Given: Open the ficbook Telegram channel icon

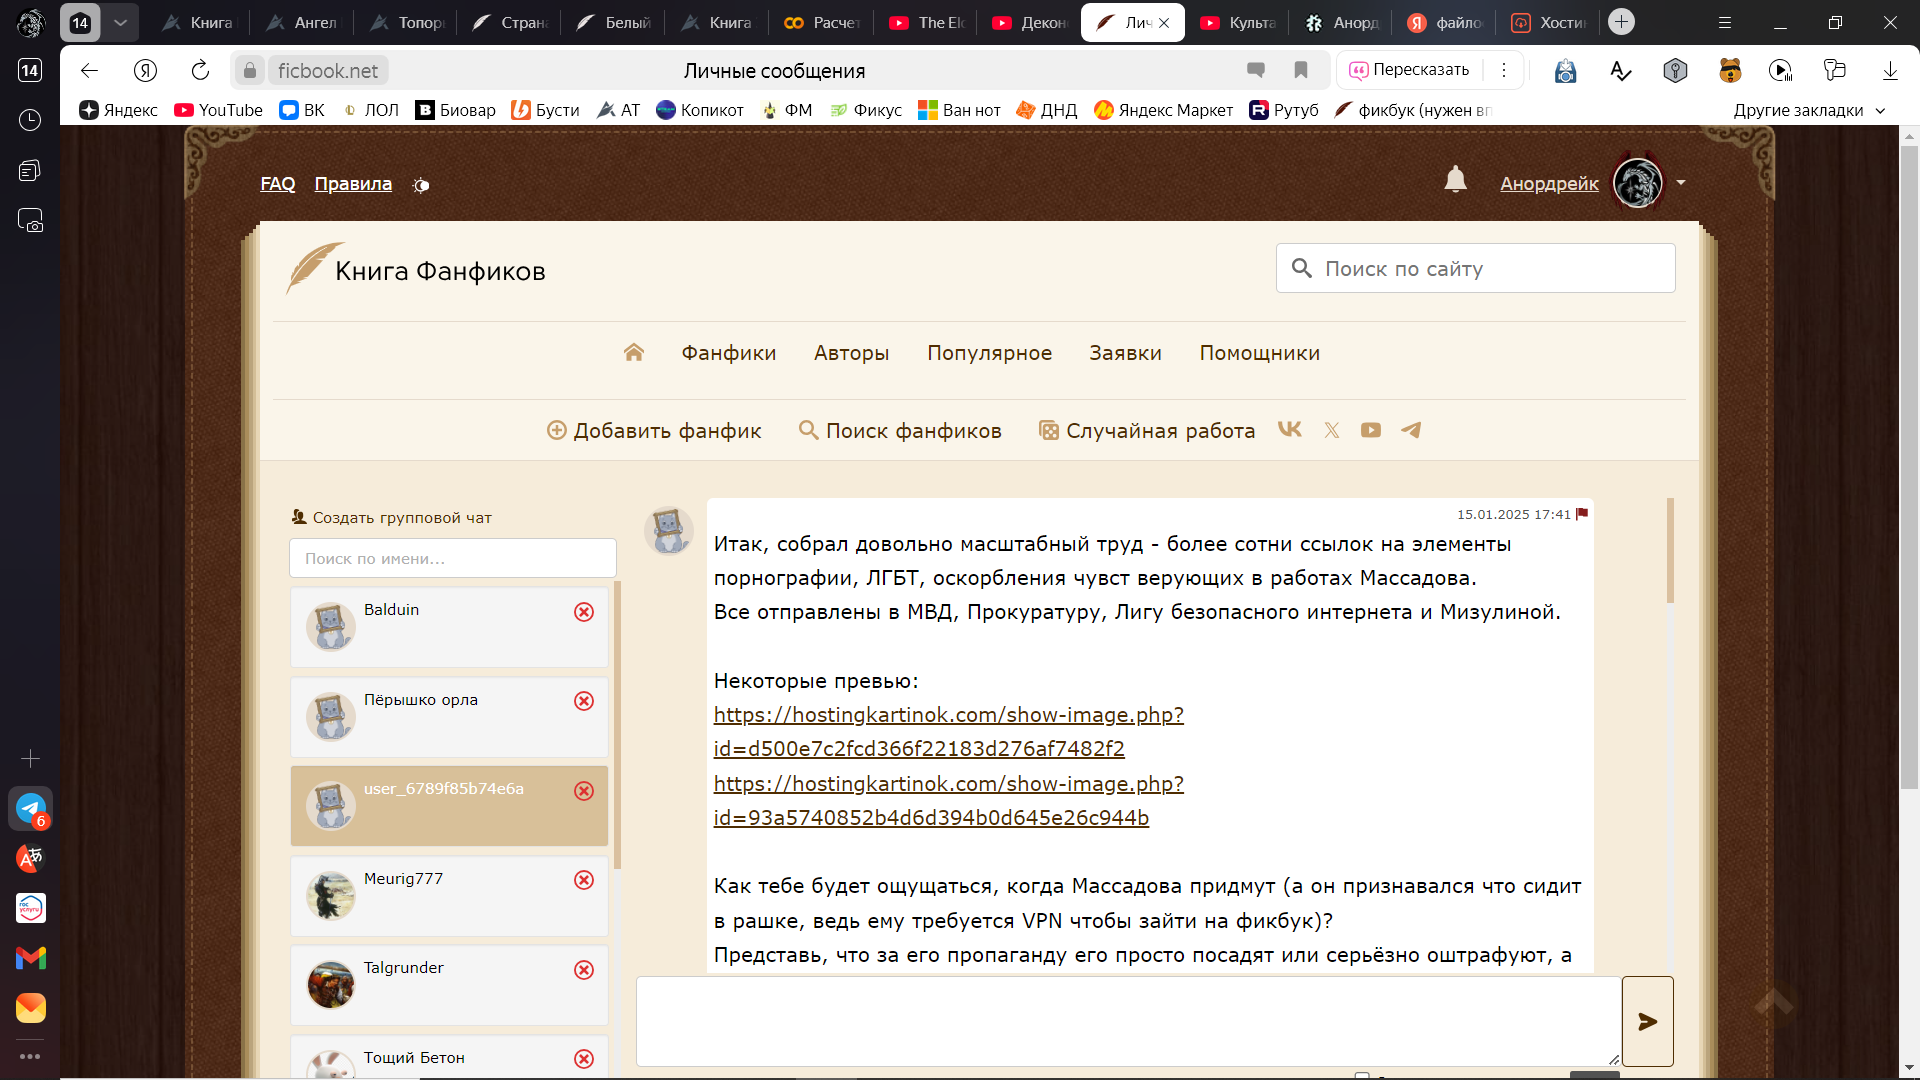Looking at the screenshot, I should coord(1411,430).
